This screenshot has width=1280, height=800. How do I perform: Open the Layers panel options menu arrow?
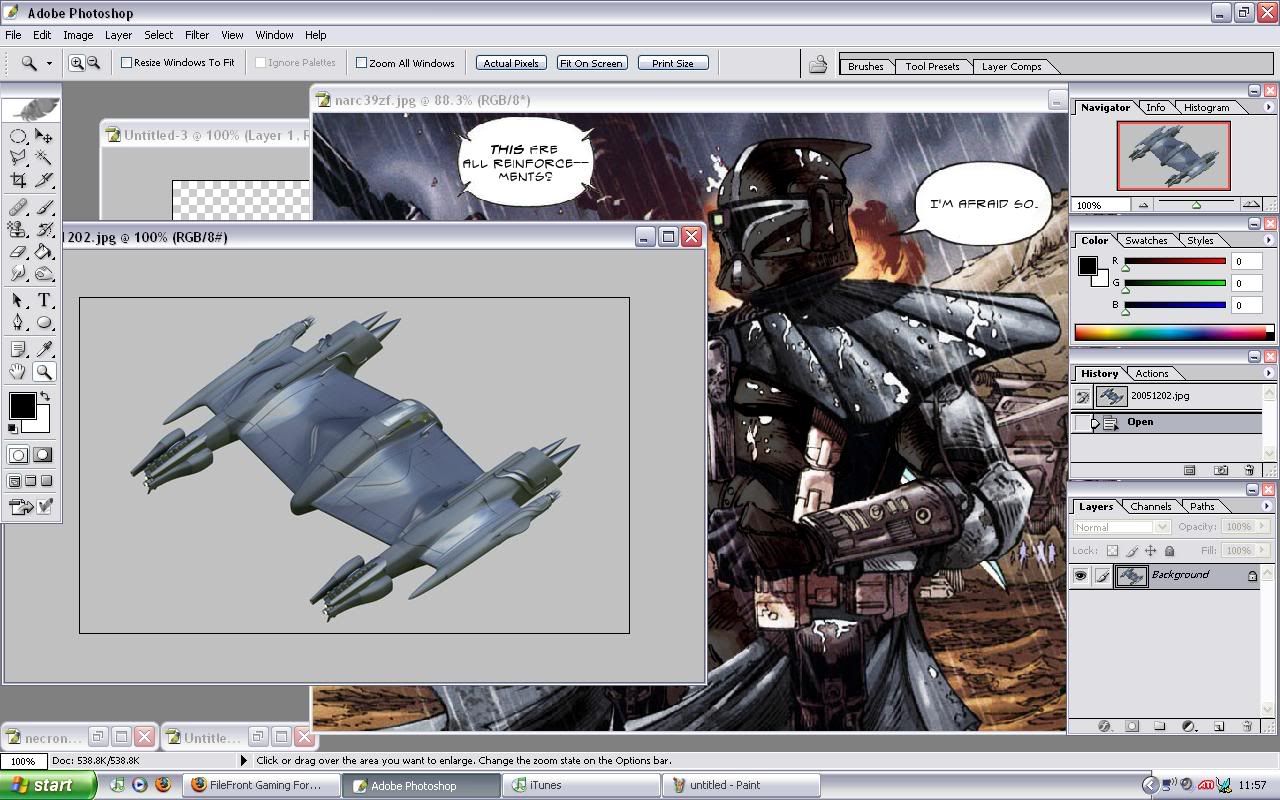click(1268, 506)
